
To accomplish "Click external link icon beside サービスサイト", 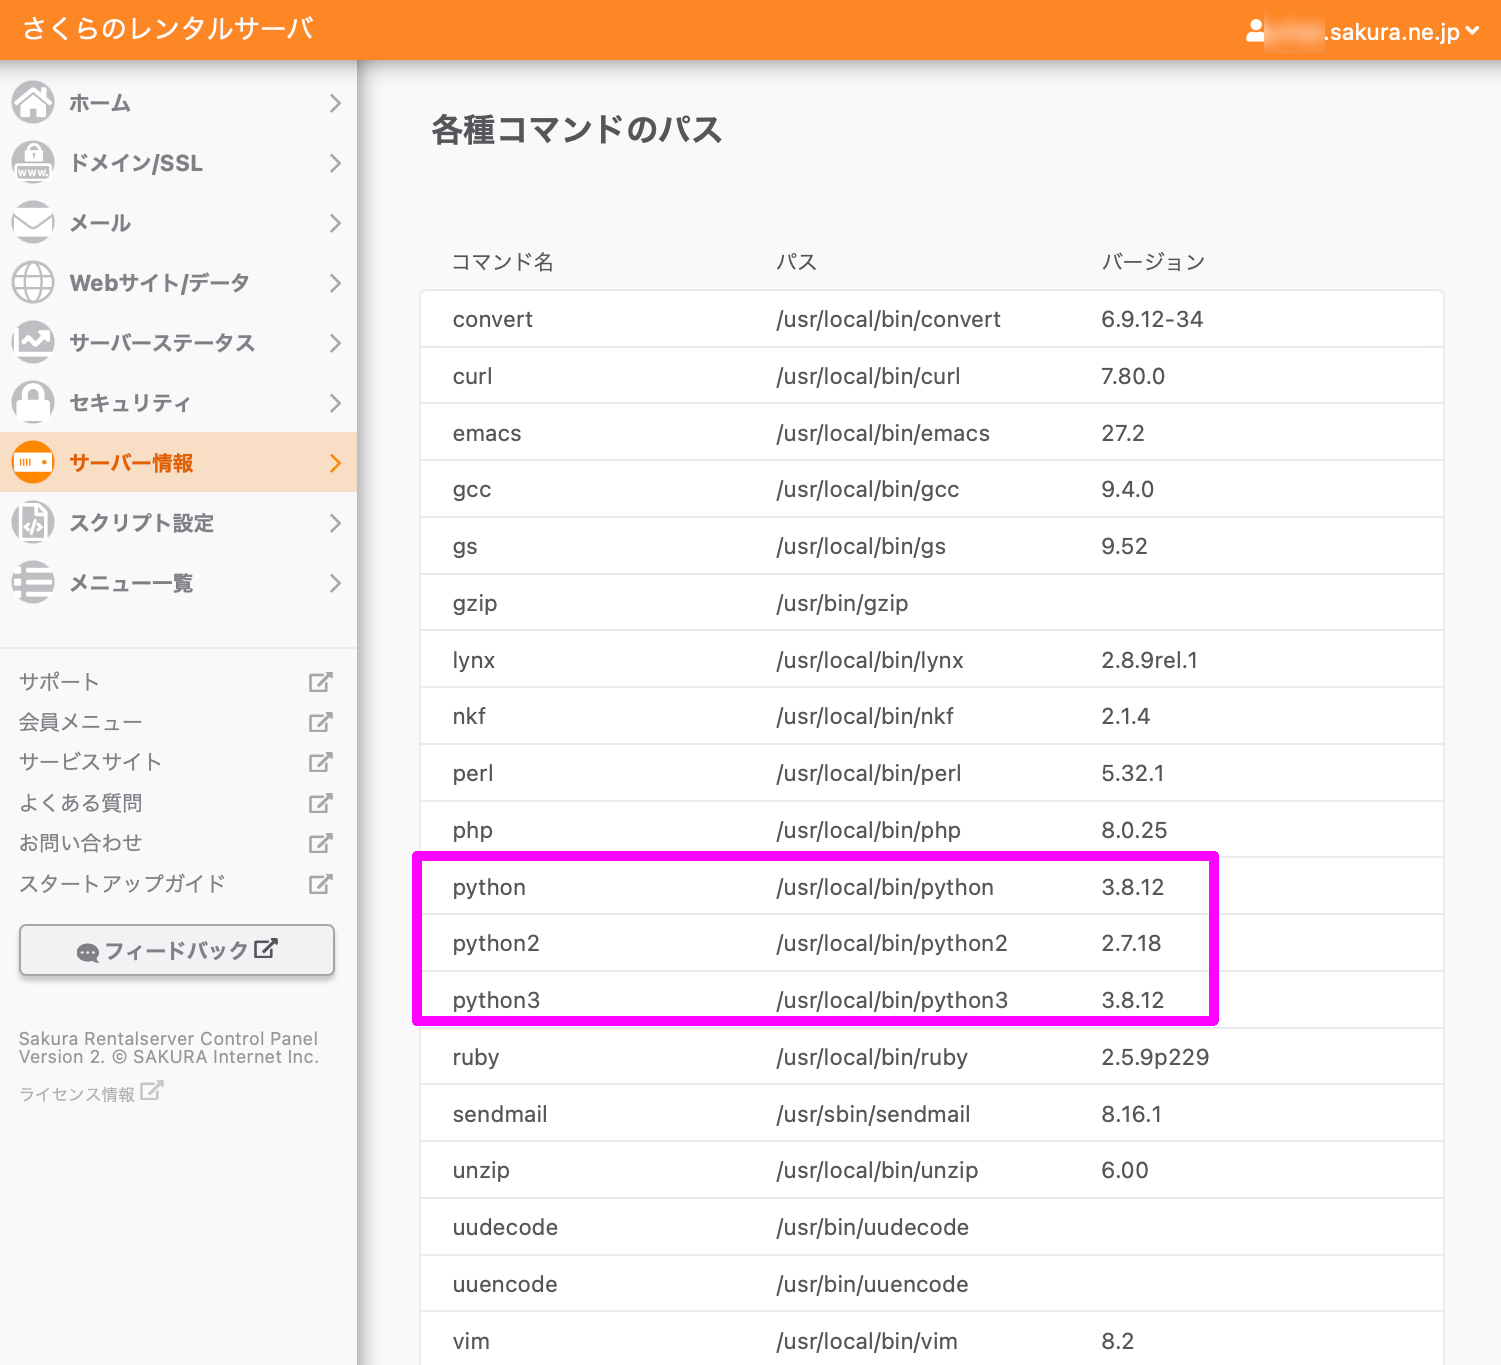I will tap(320, 762).
